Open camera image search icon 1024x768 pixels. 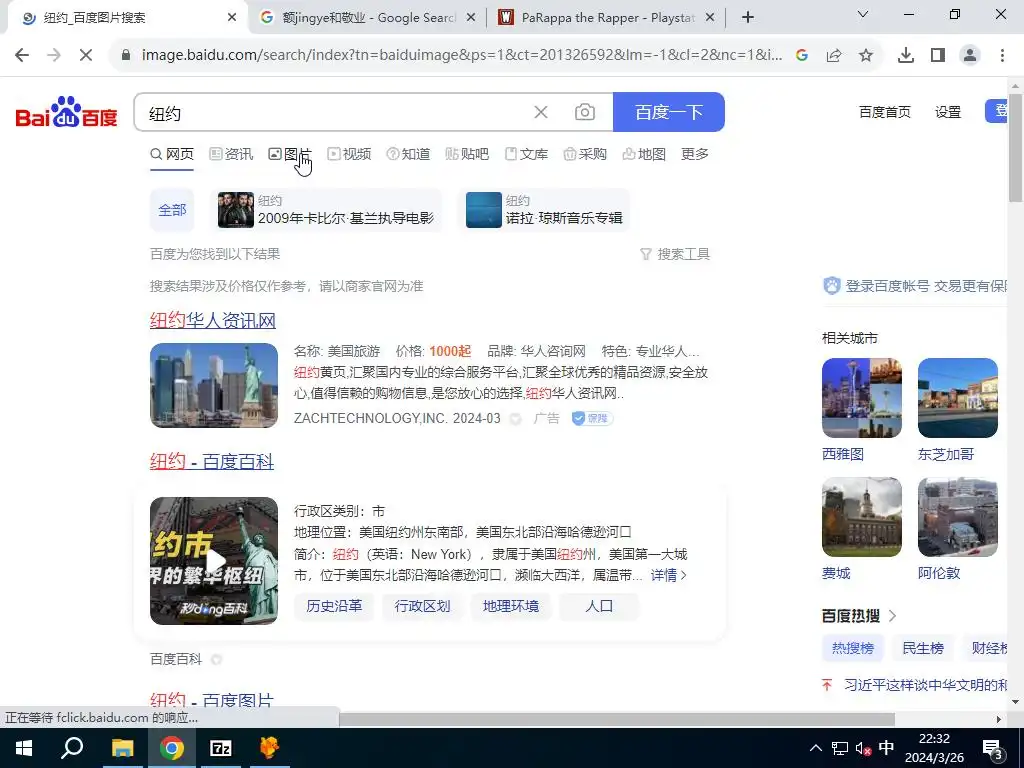pyautogui.click(x=584, y=112)
